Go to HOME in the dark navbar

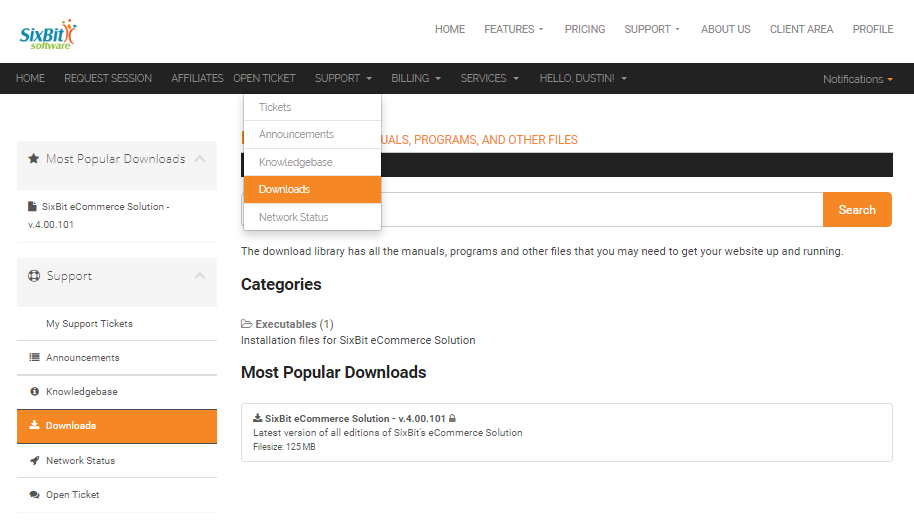pos(30,78)
